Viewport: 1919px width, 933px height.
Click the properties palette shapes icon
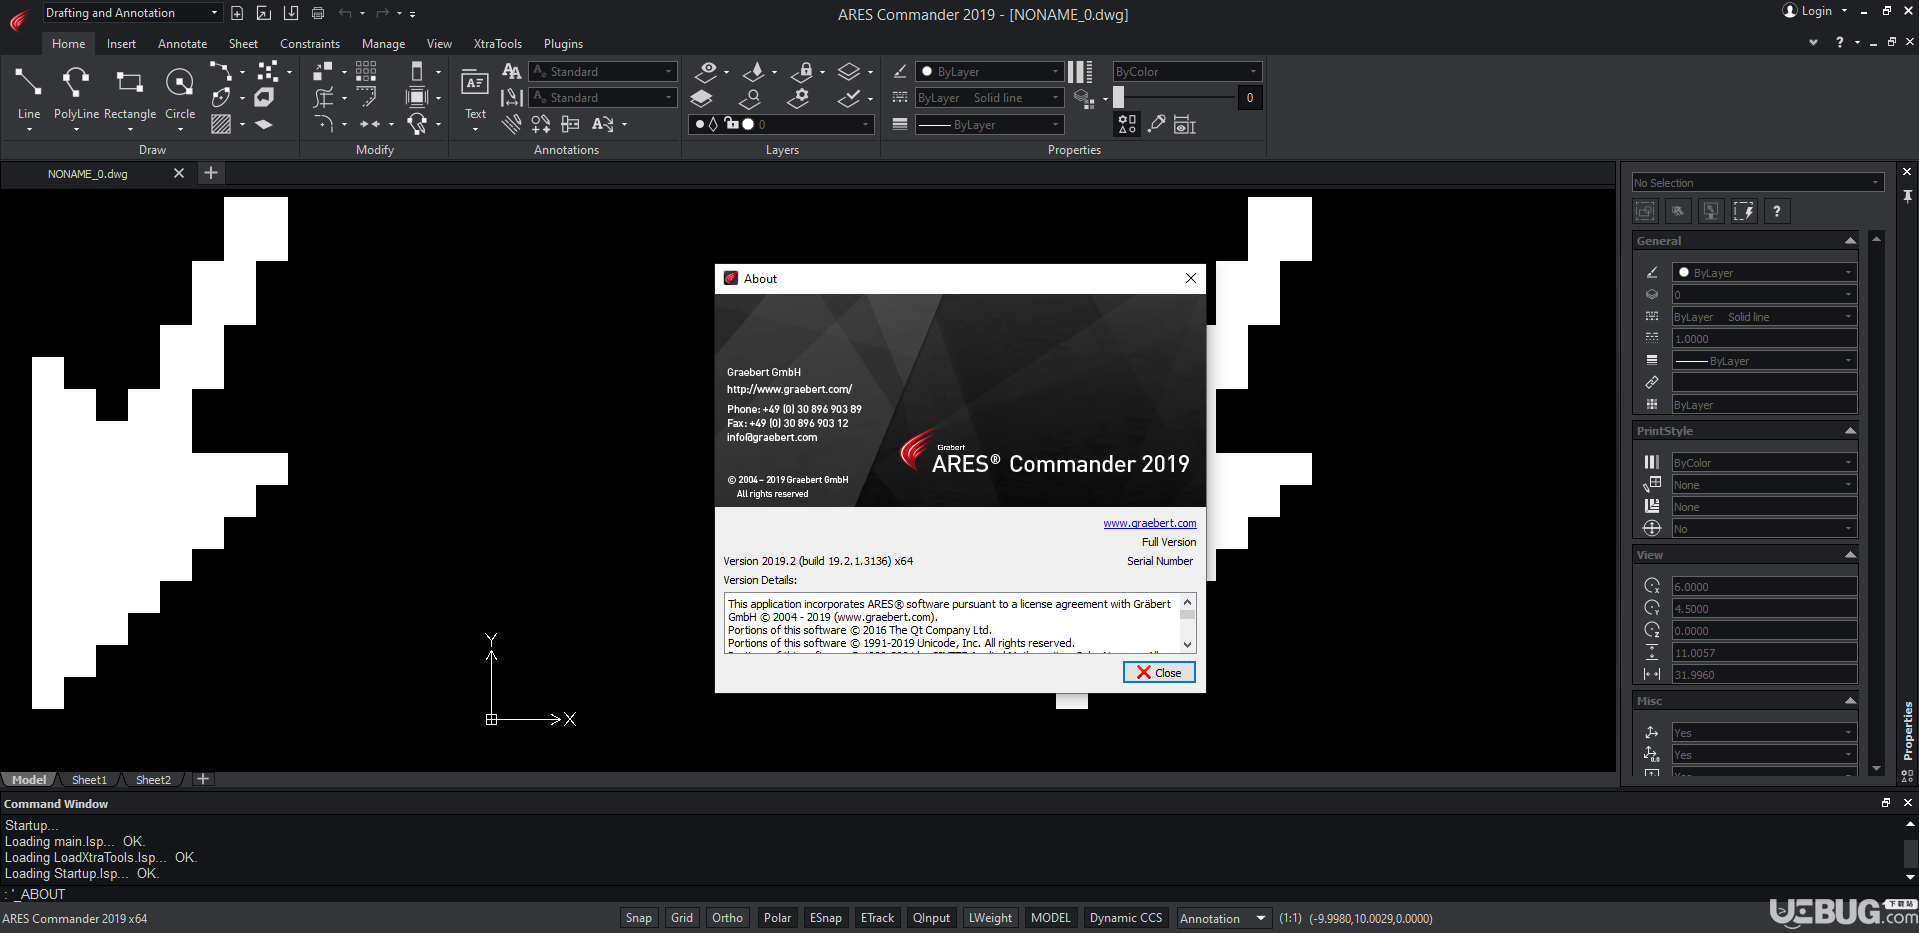[x=1127, y=124]
